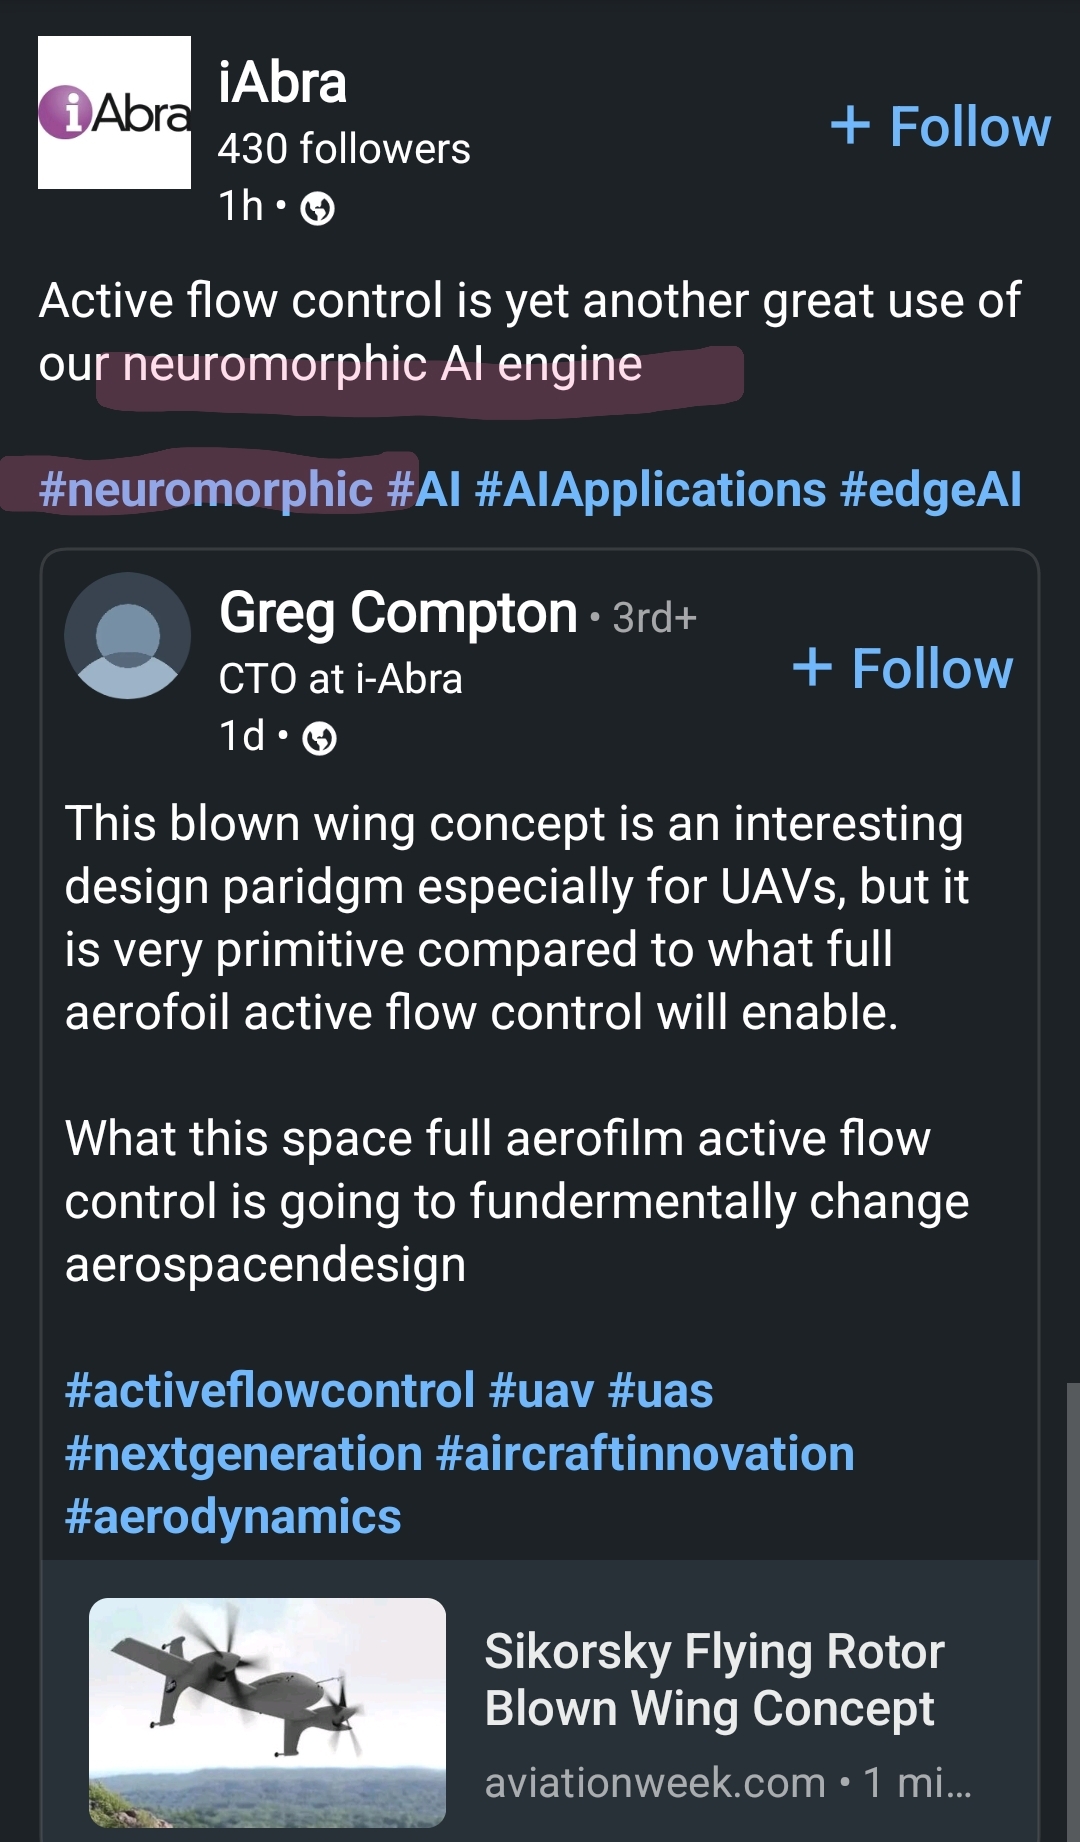Open the Sikorsky aircraft article thumbnail
This screenshot has height=1842, width=1080.
(x=267, y=1713)
